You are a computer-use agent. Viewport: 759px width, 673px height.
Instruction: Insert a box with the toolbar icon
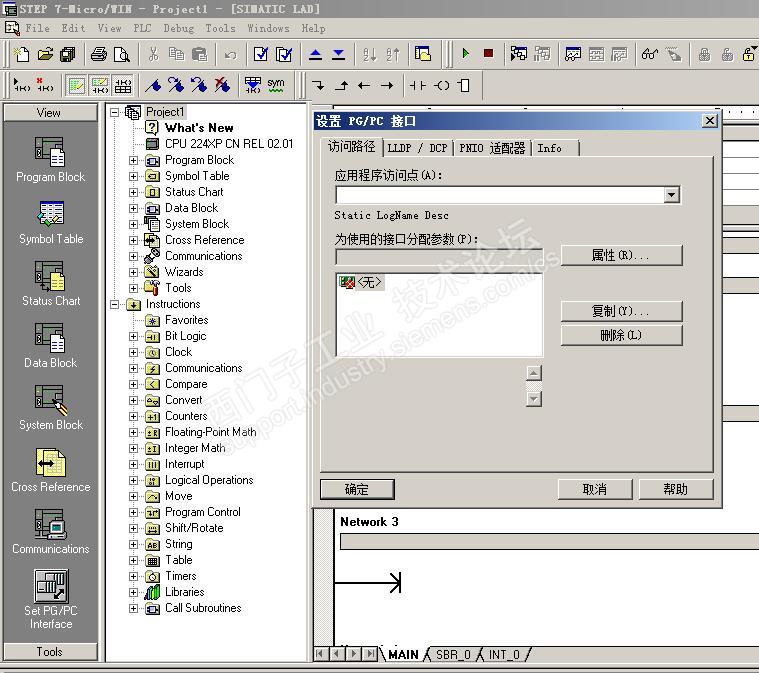coord(464,86)
